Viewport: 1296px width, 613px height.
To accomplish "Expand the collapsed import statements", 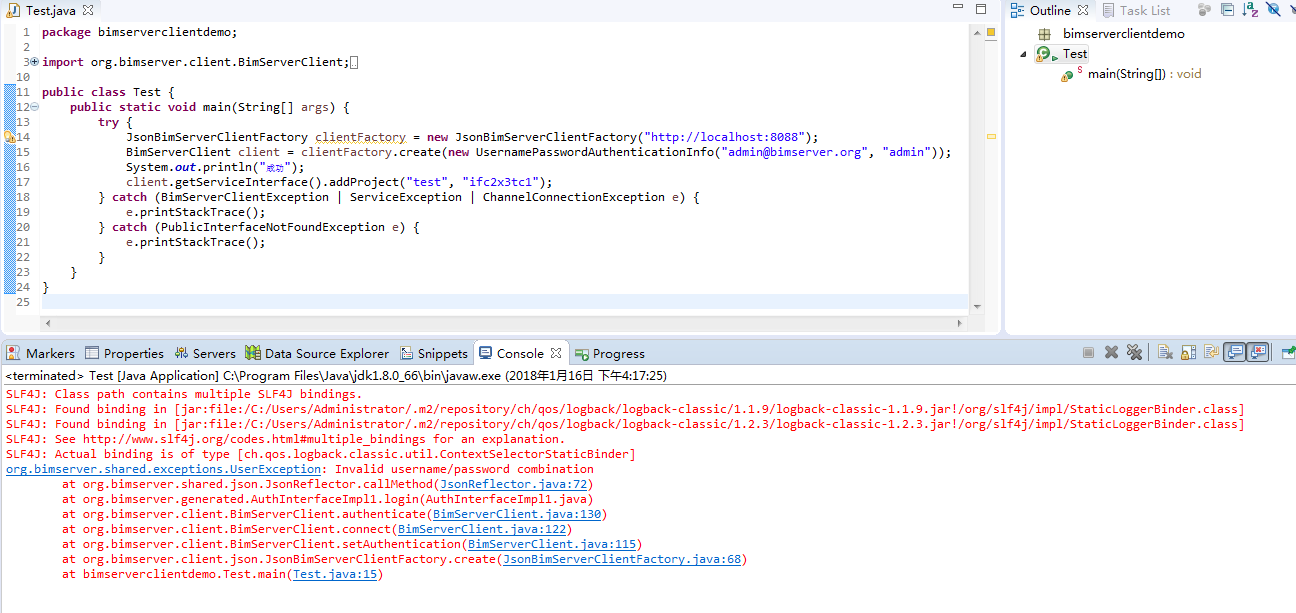I will coord(33,61).
